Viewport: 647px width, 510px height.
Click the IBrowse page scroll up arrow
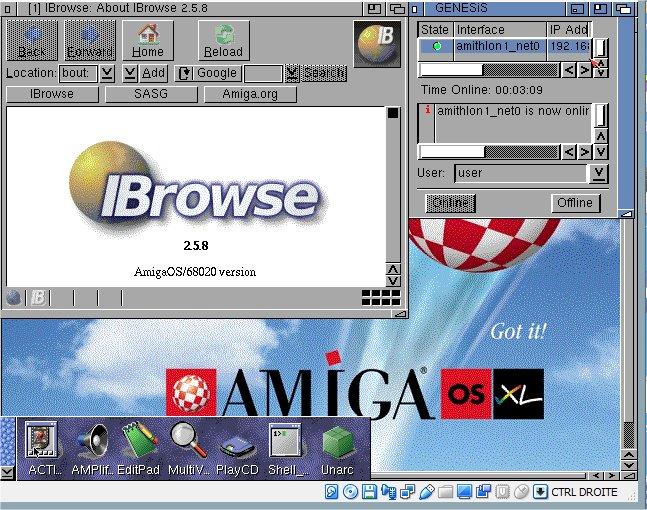coord(393,269)
